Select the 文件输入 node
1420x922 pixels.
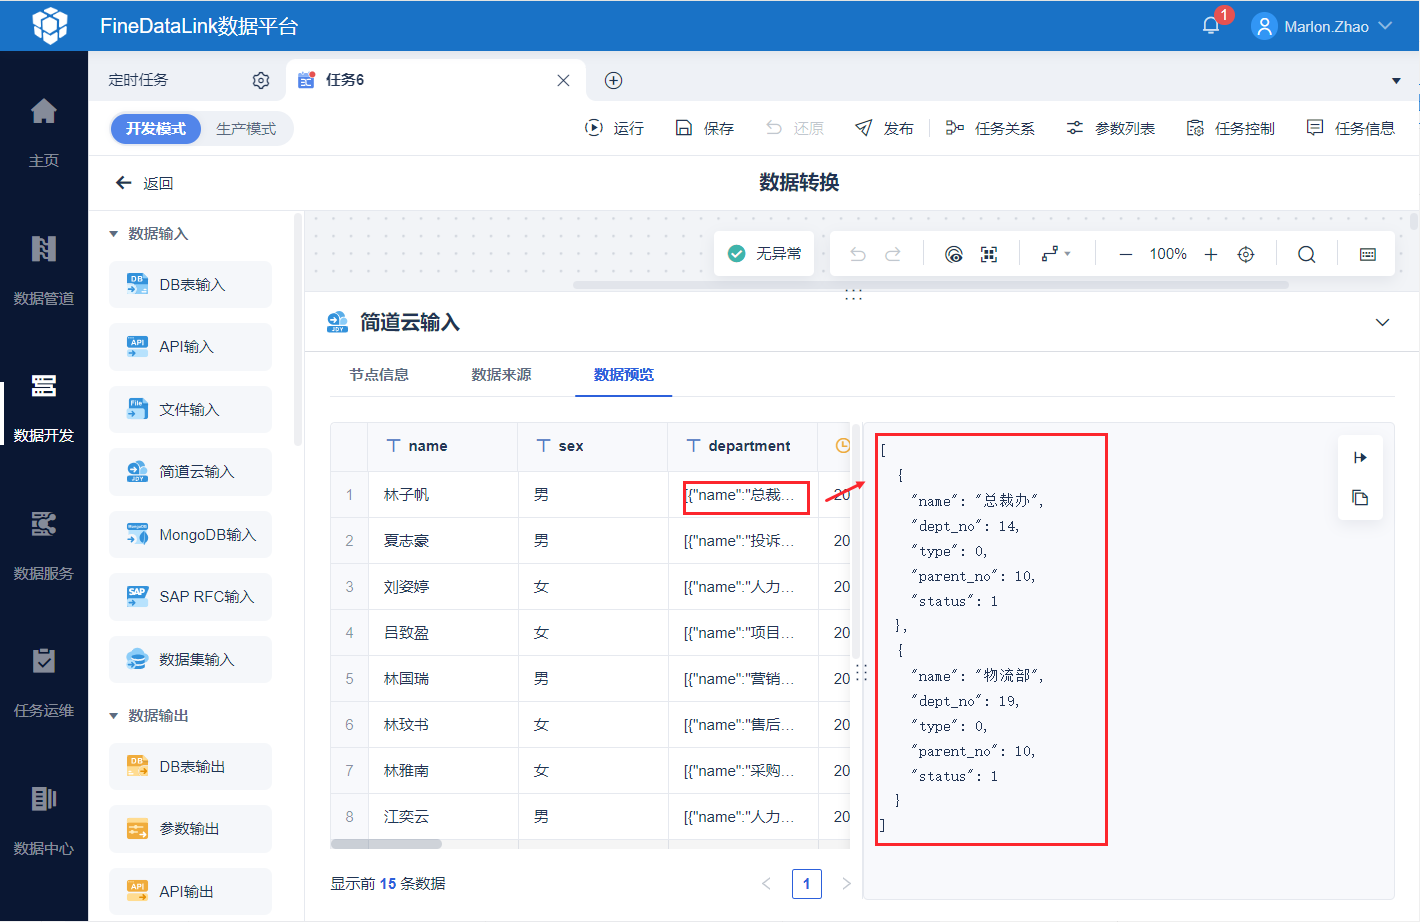pos(190,410)
